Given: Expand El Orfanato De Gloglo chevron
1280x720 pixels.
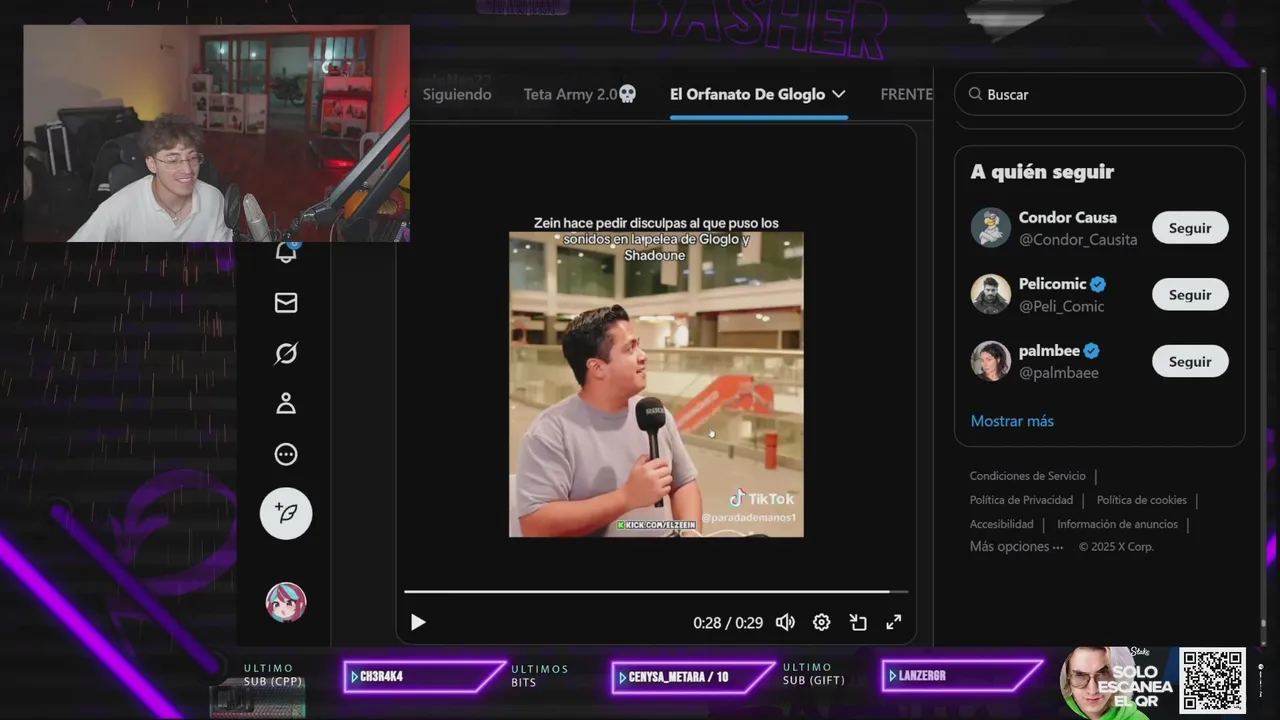Looking at the screenshot, I should click(x=839, y=94).
